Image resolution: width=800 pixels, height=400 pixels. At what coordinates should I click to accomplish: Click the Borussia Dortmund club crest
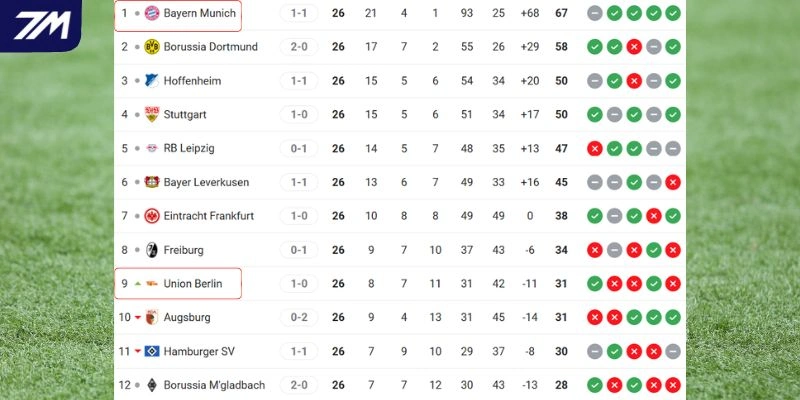[x=152, y=47]
